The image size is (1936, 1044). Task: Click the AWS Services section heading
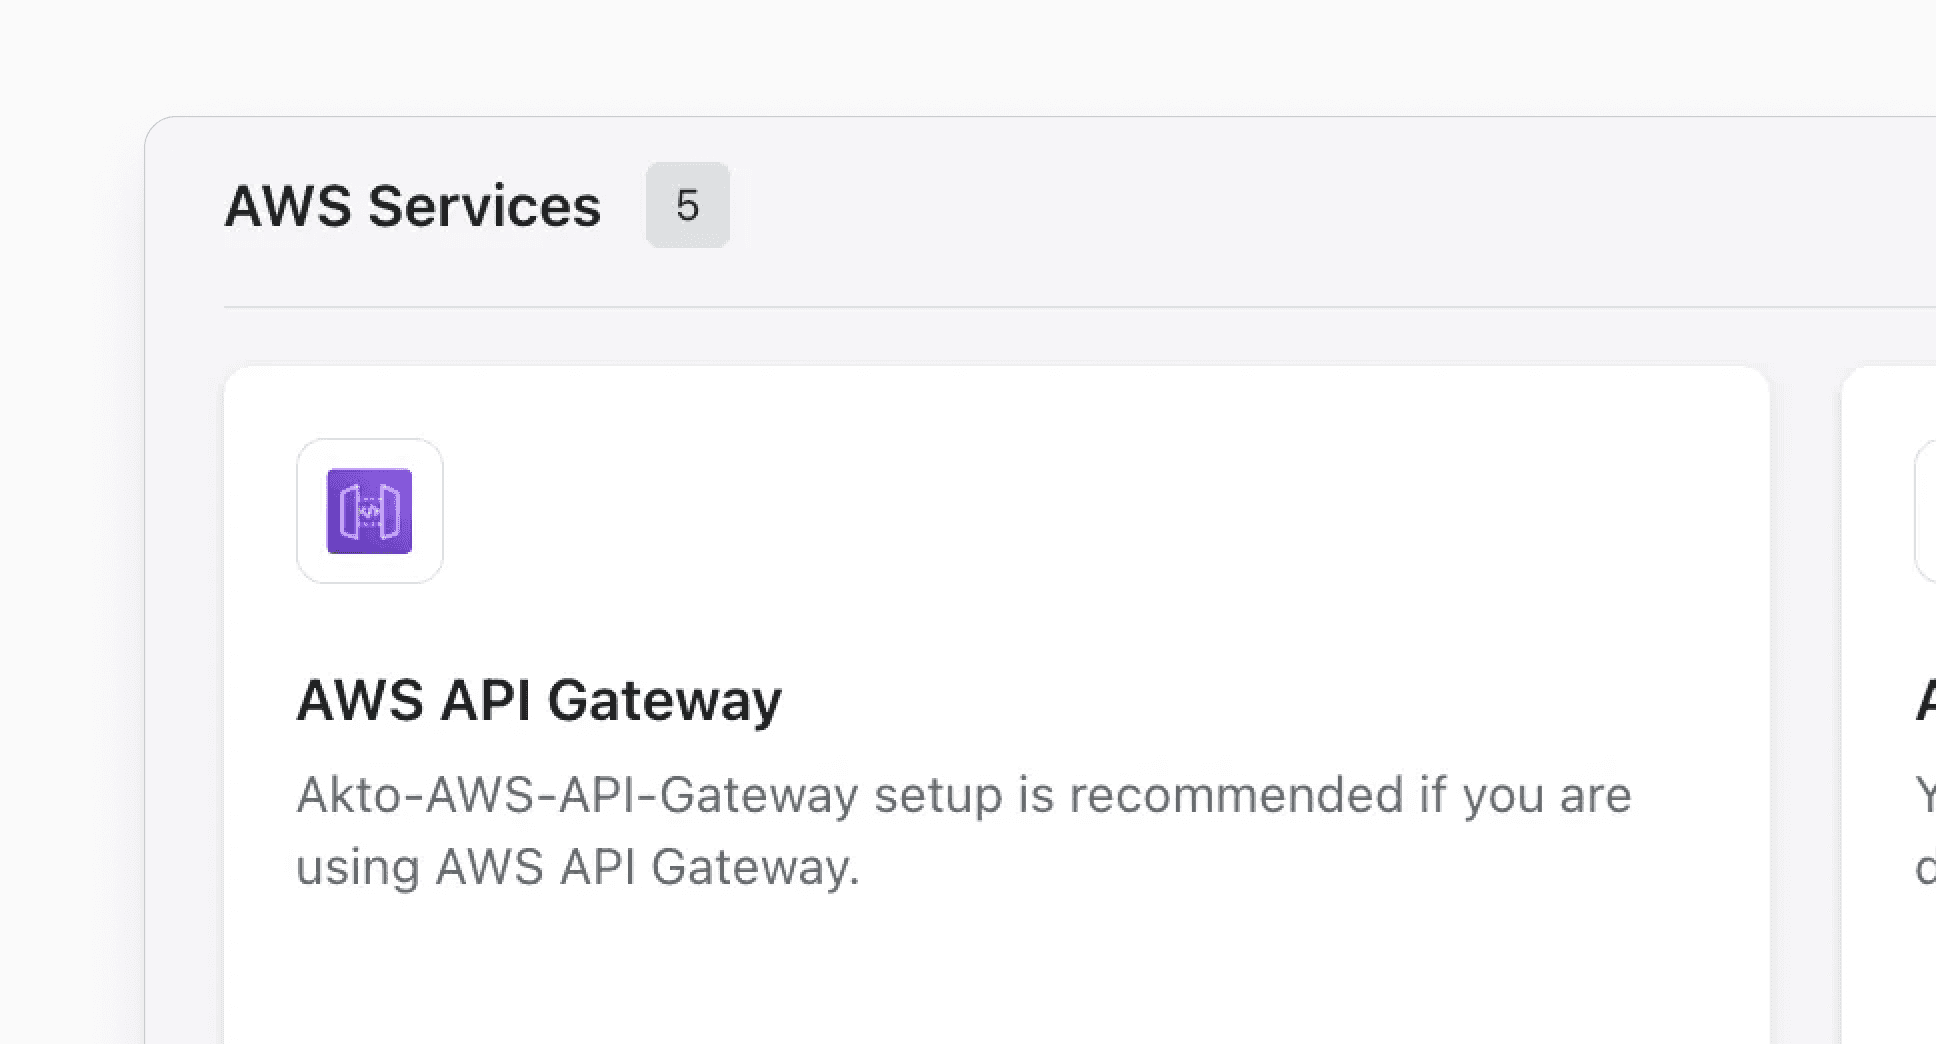pyautogui.click(x=413, y=206)
